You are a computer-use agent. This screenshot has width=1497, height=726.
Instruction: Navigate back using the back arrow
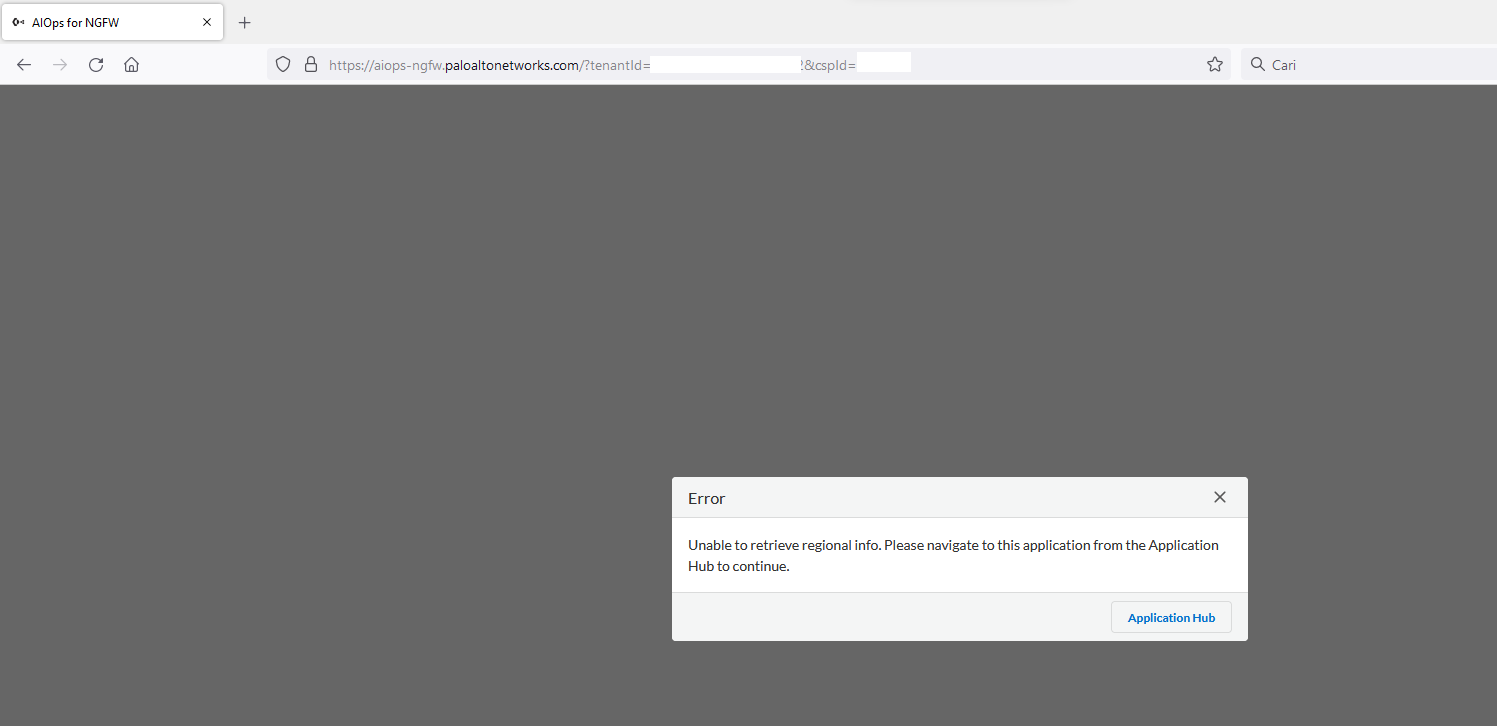click(23, 64)
